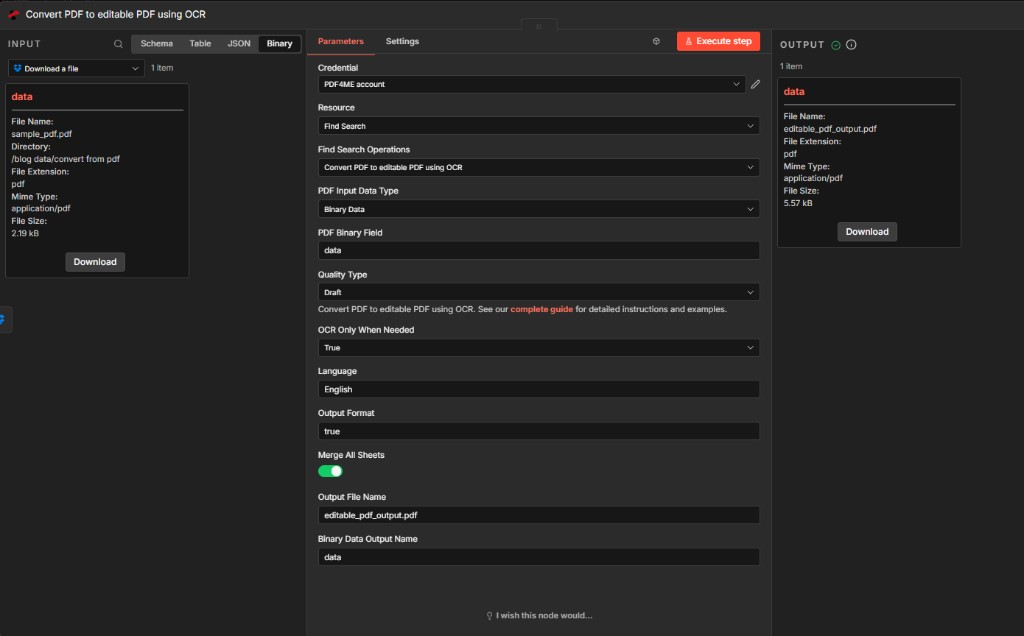The height and width of the screenshot is (636, 1024).
Task: Open the complete guide link
Action: click(541, 310)
